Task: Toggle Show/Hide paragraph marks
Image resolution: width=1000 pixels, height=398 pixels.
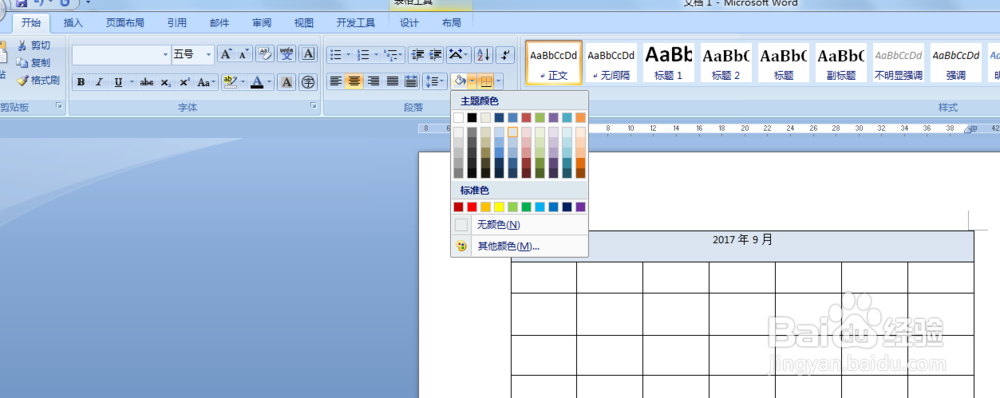Action: tap(505, 55)
